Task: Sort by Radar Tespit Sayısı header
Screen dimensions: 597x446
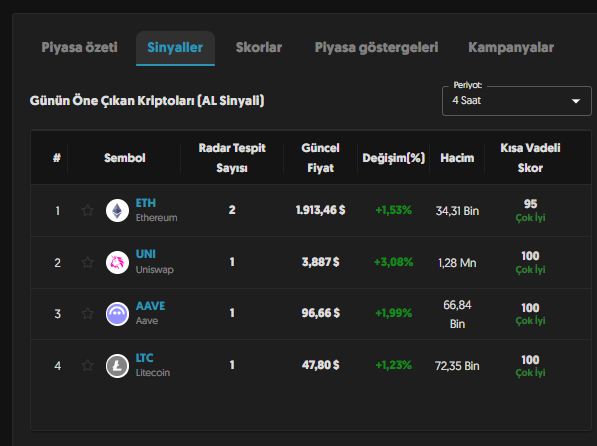Action: (232, 158)
